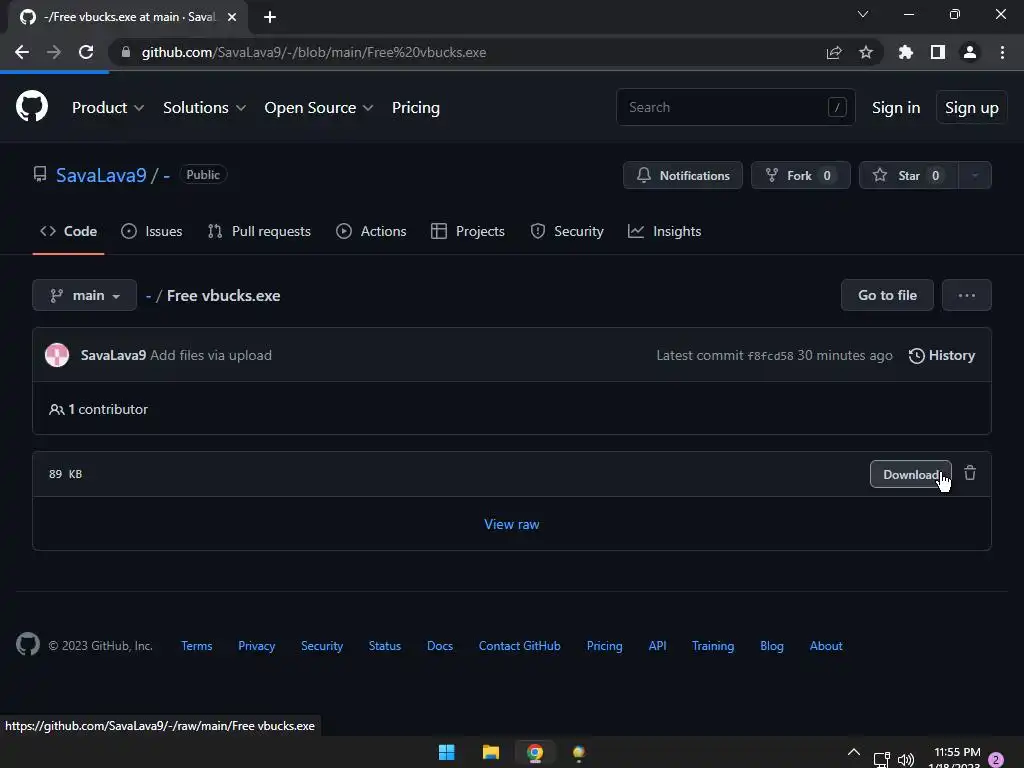Click the GitHub footer octocat logo

(x=28, y=645)
